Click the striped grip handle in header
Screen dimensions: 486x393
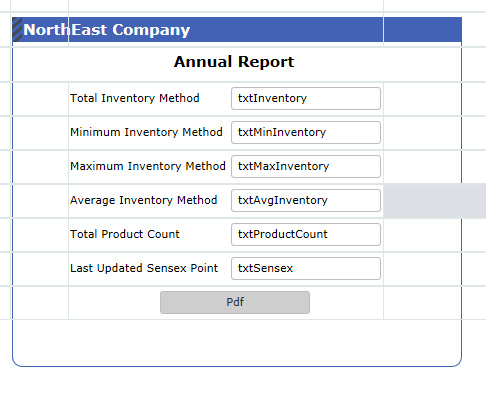(x=17, y=30)
